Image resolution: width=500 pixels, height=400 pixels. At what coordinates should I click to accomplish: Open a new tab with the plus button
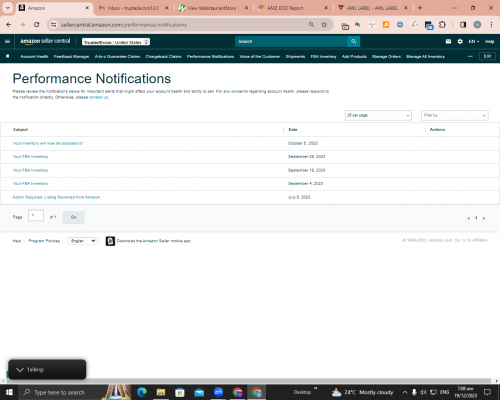tap(420, 8)
